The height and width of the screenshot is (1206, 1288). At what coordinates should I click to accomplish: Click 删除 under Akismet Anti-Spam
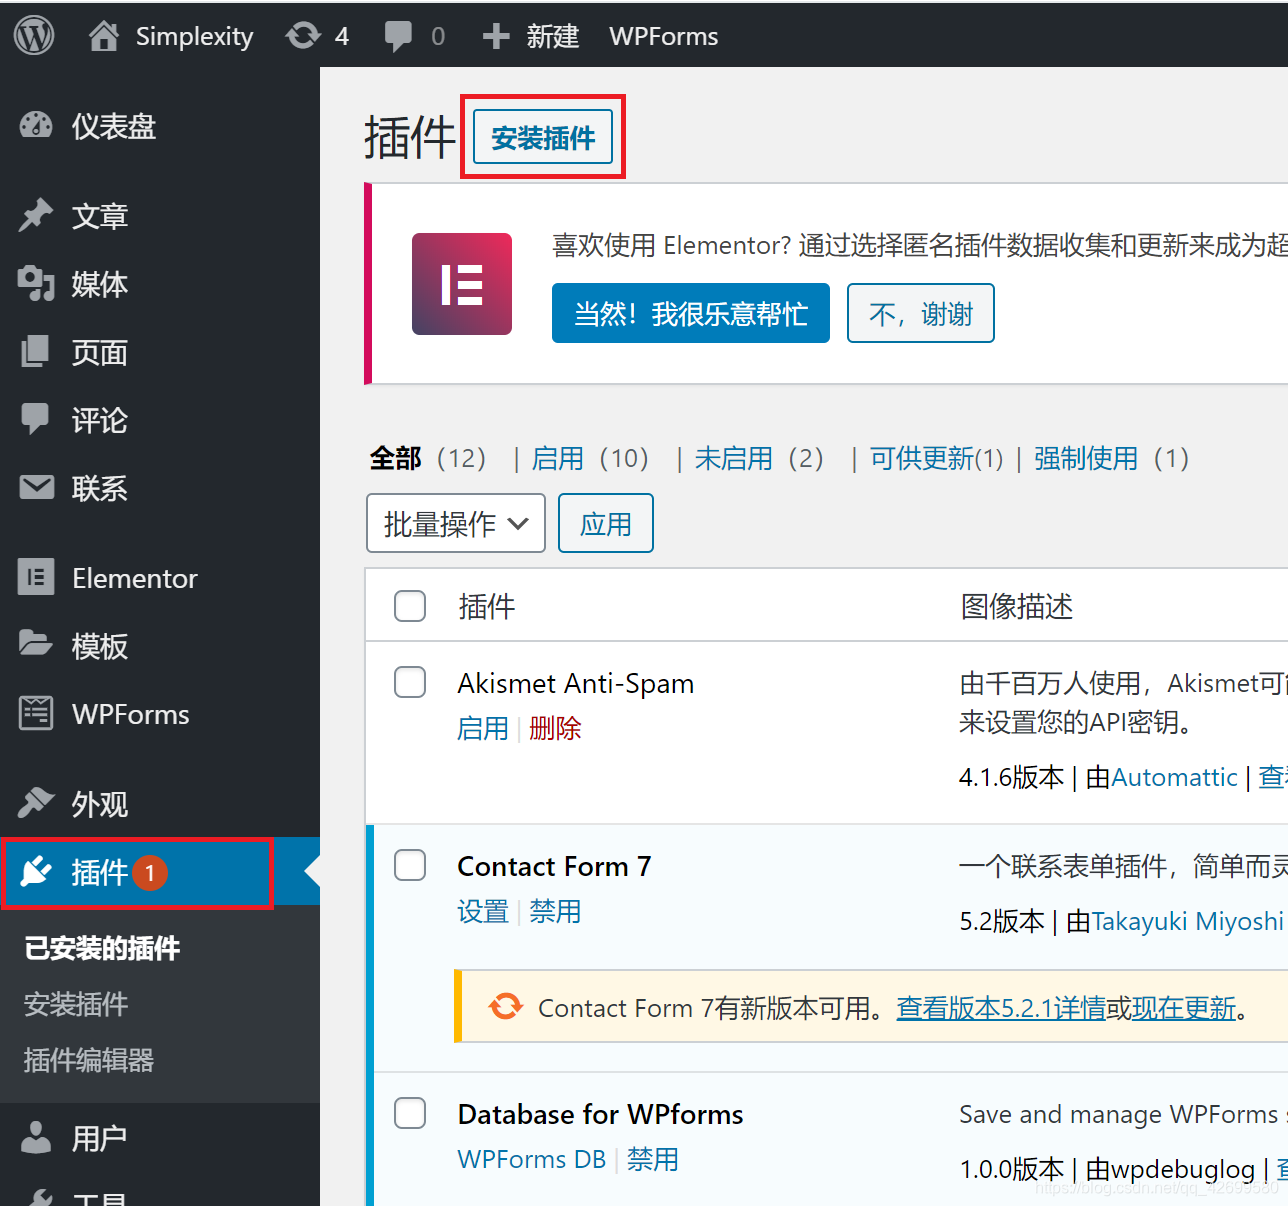click(555, 728)
